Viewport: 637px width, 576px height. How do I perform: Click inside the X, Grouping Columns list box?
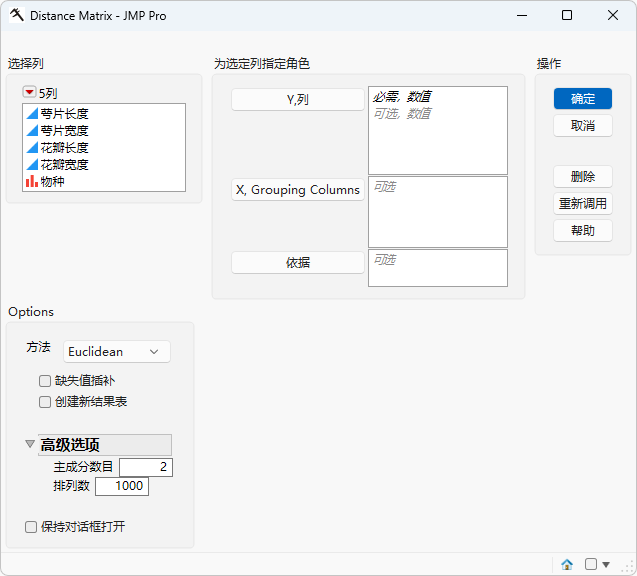tap(438, 212)
